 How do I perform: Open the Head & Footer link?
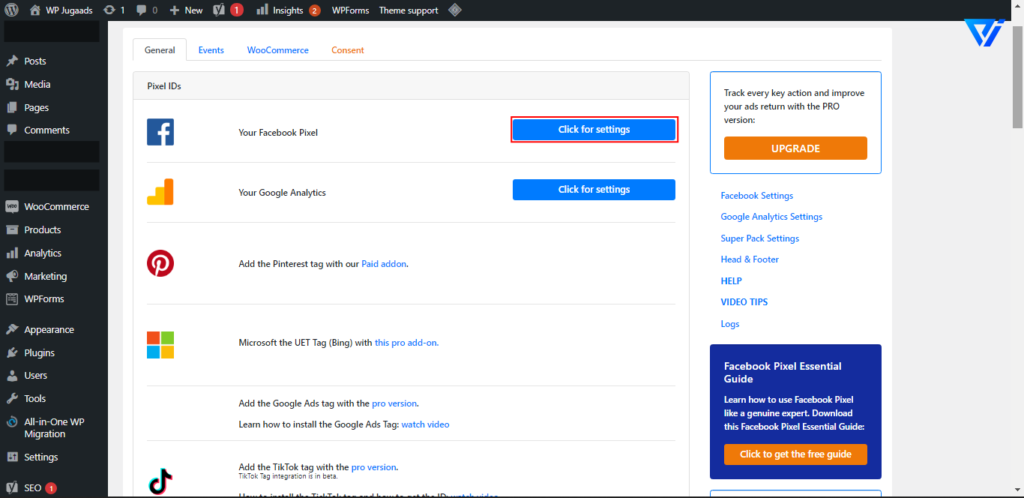click(750, 259)
